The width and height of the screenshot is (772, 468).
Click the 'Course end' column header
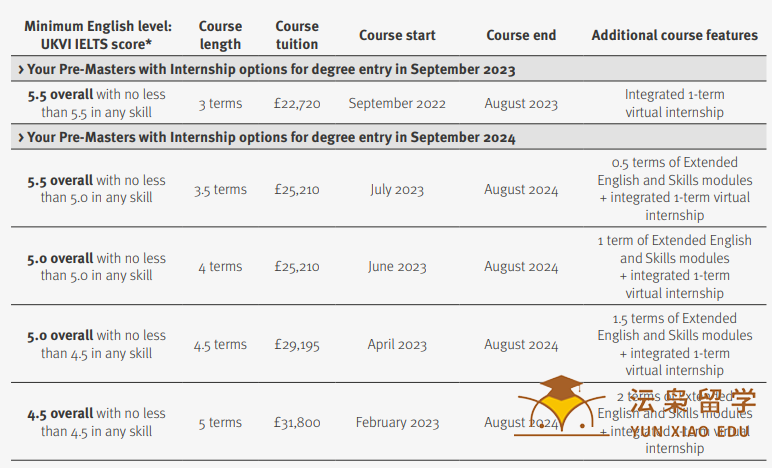[521, 35]
